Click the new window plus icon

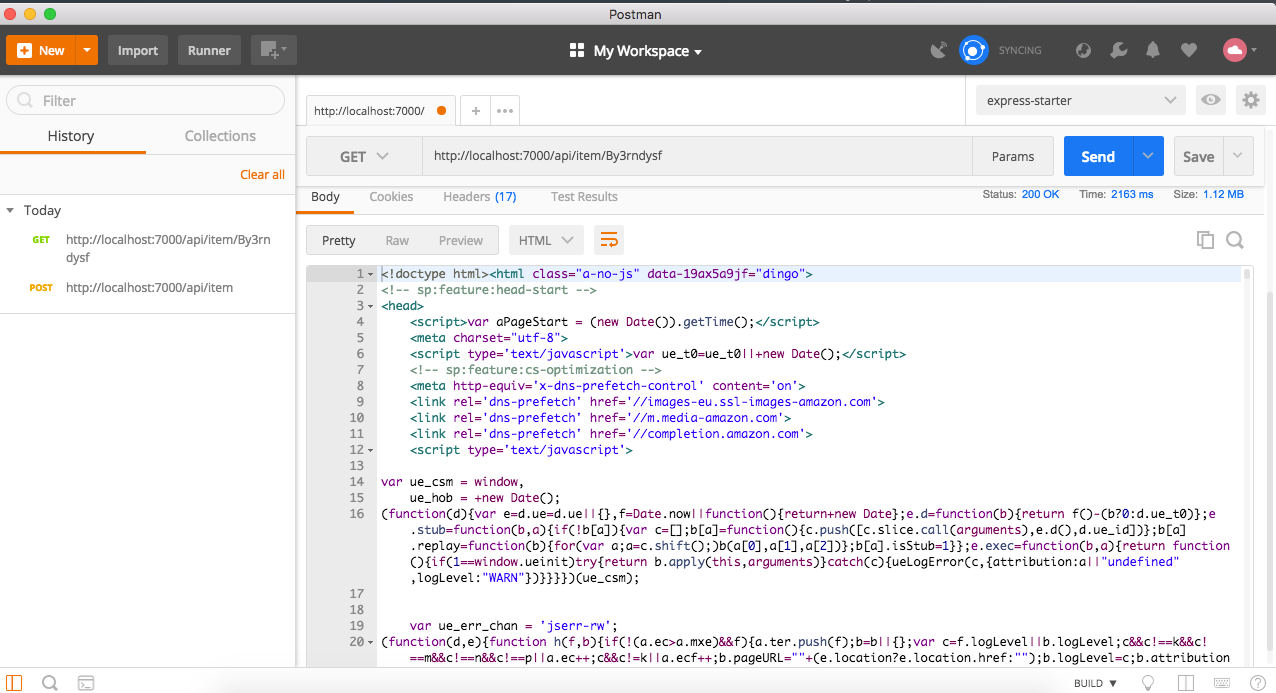coord(273,50)
